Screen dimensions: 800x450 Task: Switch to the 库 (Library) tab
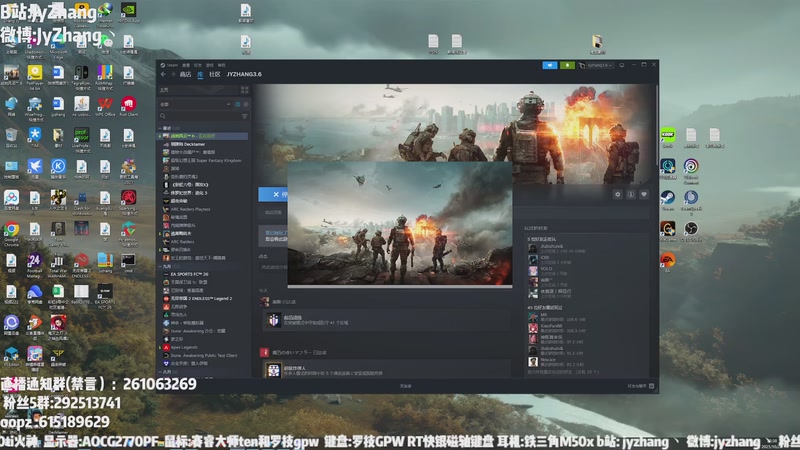coord(200,74)
